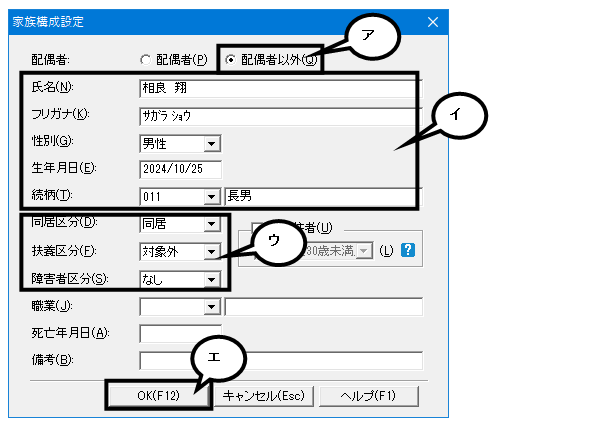Image resolution: width=599 pixels, height=437 pixels.
Task: Click the フリガナ field with ｻｶﾞﾗ ｼｮｳ
Action: click(x=281, y=116)
